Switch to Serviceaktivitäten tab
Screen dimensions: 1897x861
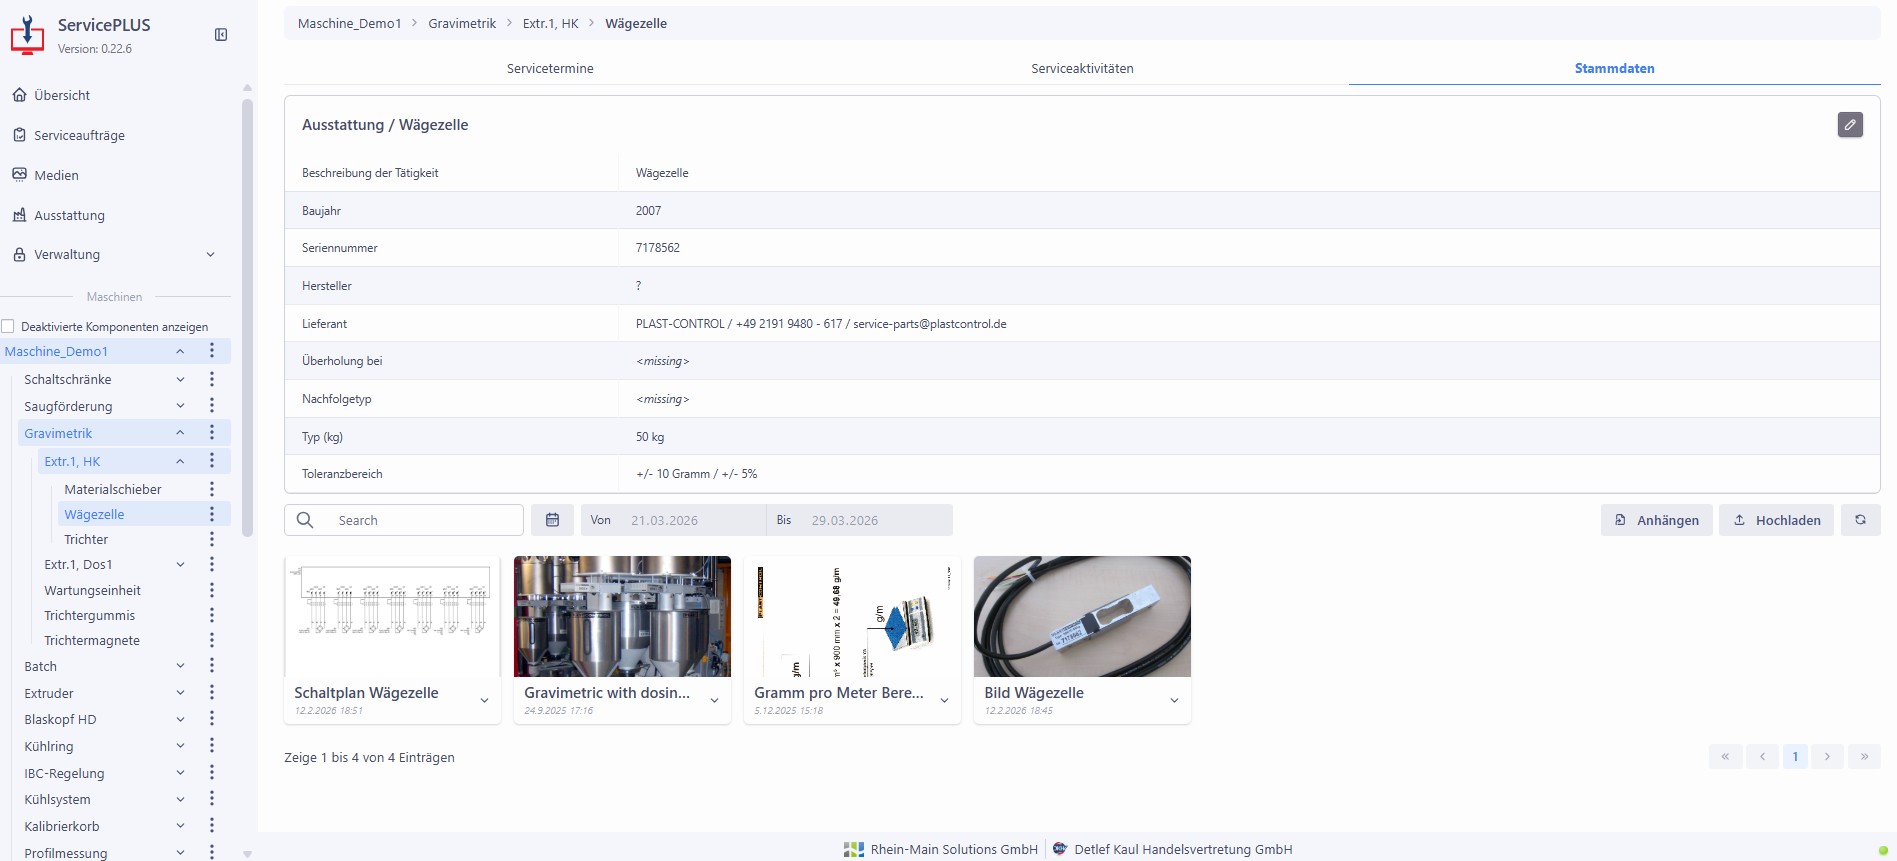pos(1082,68)
